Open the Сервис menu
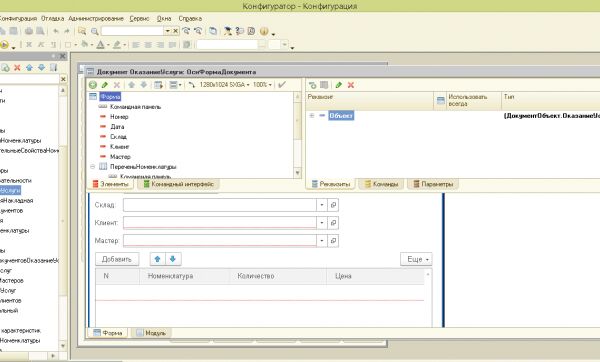This screenshot has width=600, height=362. (x=139, y=18)
